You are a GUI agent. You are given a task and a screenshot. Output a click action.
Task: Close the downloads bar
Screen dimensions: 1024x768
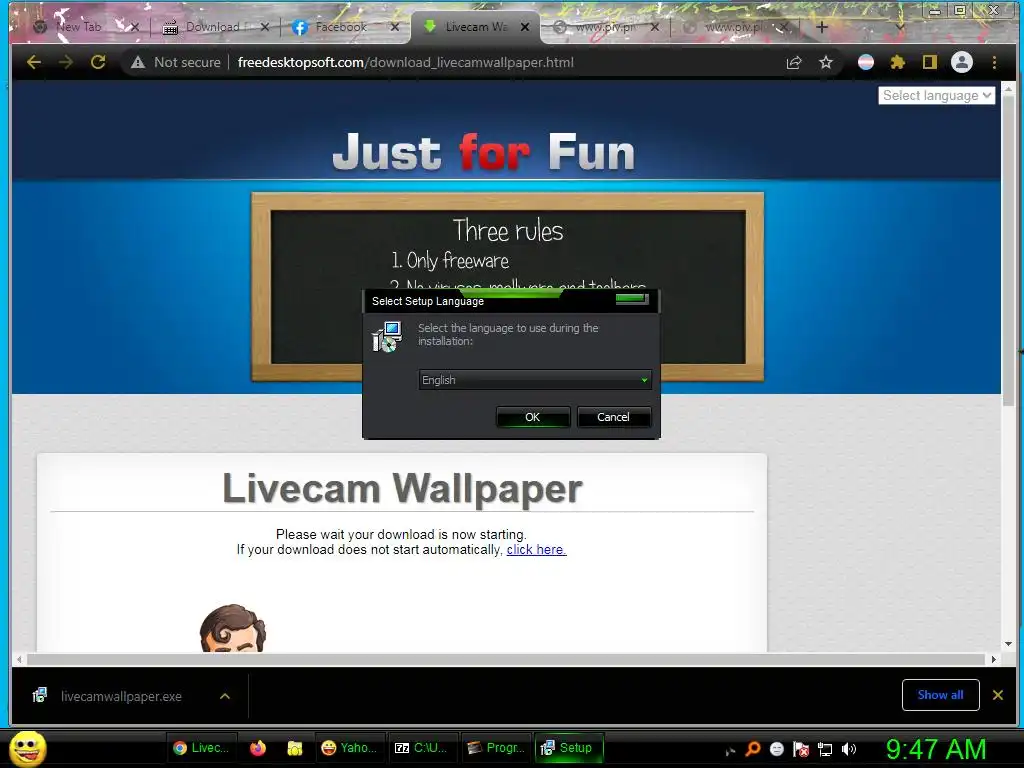click(998, 695)
